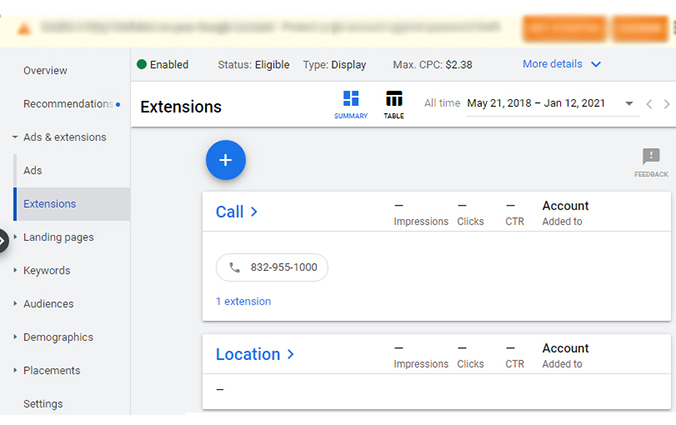Click the blue dot next to Recommendations
Image resolution: width=676 pixels, height=425 pixels.
coord(118,104)
